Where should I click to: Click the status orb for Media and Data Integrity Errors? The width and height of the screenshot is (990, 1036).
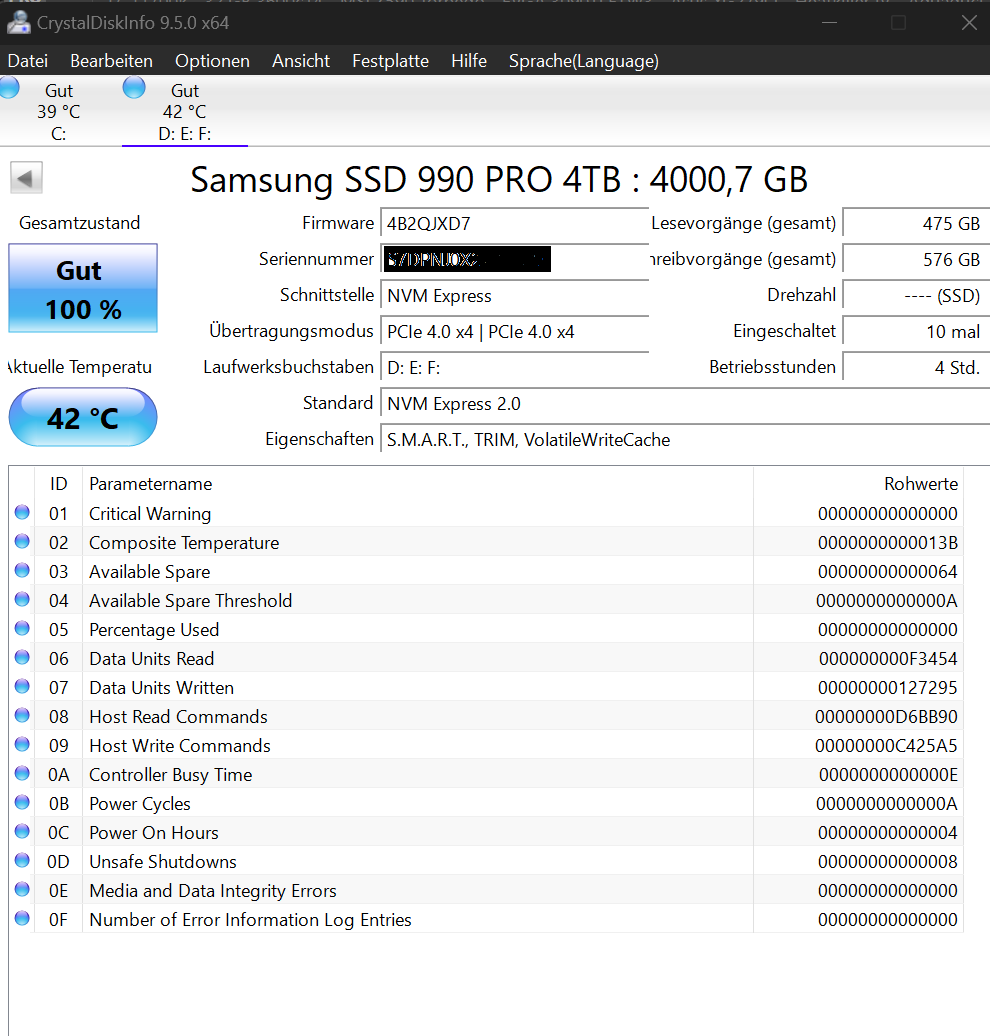coord(22,889)
